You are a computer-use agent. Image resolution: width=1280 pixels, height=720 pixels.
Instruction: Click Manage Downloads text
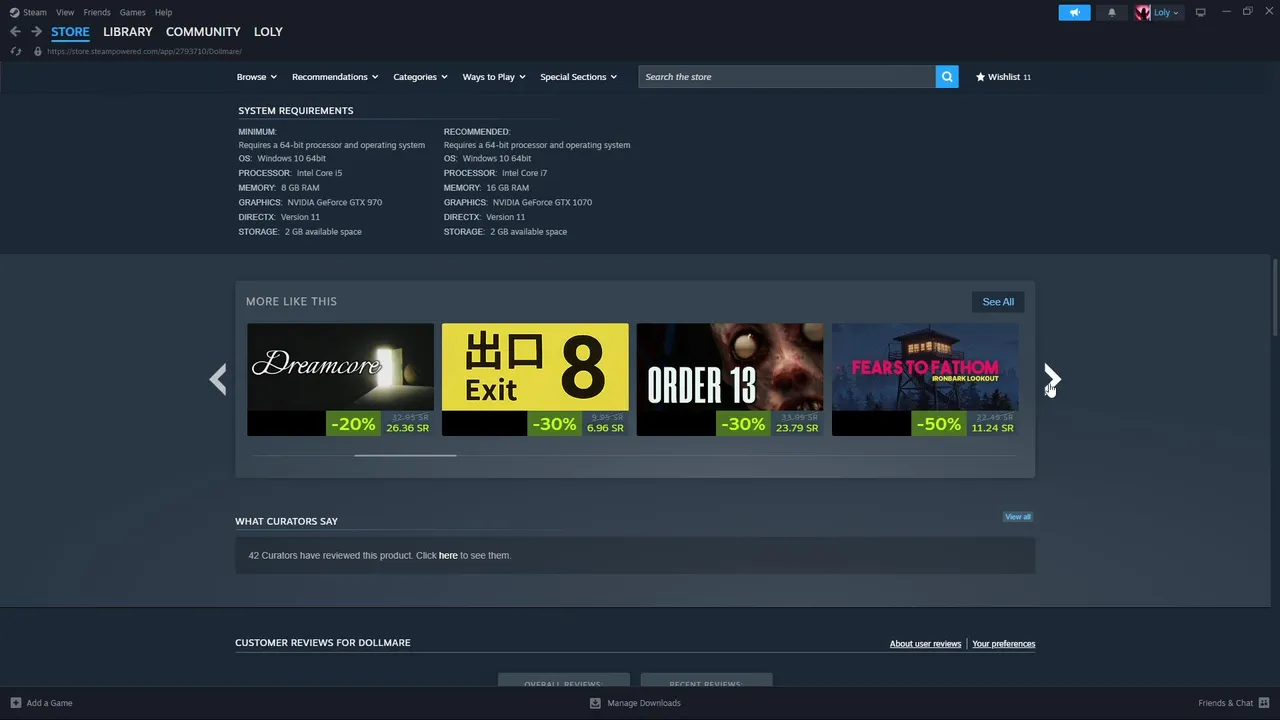tap(644, 703)
